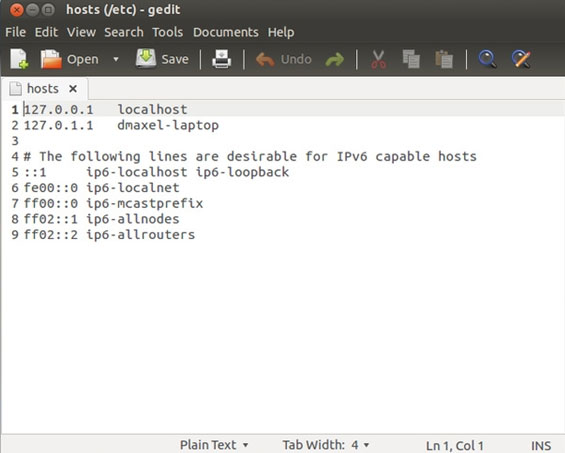The width and height of the screenshot is (565, 453).
Task: Place cursor on the ip6-allrouters line
Action: (x=109, y=235)
